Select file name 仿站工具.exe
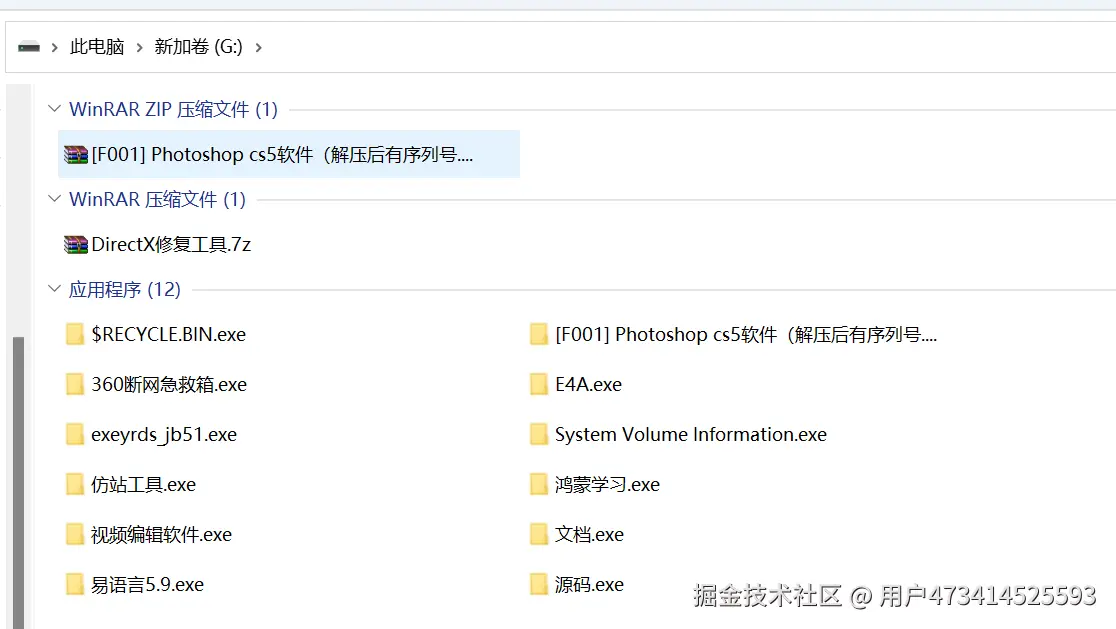Image resolution: width=1116 pixels, height=629 pixels. point(143,485)
